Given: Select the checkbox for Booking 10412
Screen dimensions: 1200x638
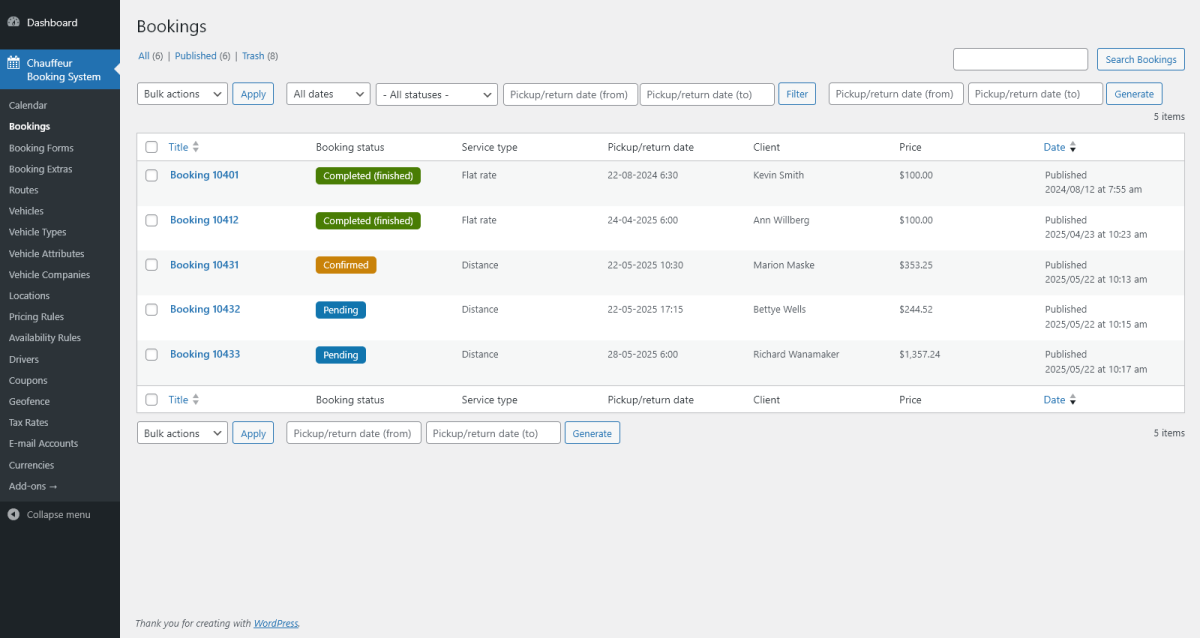Looking at the screenshot, I should [151, 220].
